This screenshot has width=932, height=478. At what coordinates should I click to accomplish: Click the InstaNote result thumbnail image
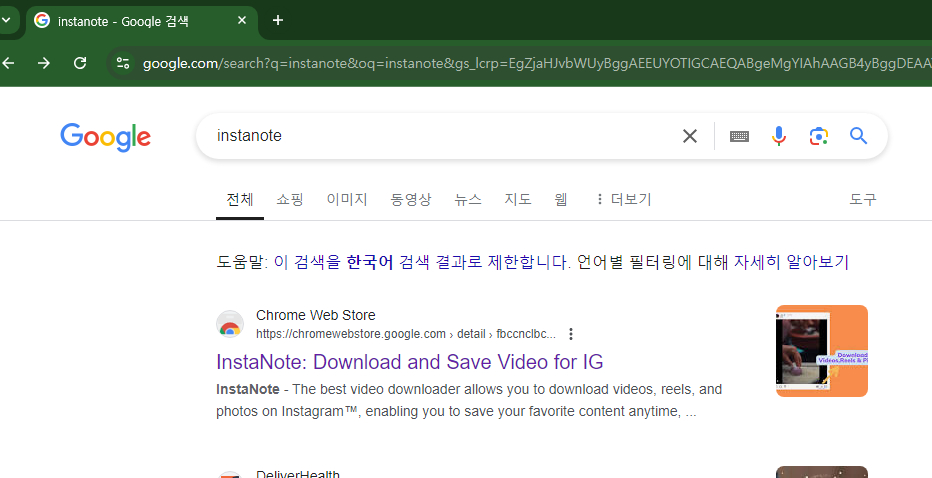[822, 351]
